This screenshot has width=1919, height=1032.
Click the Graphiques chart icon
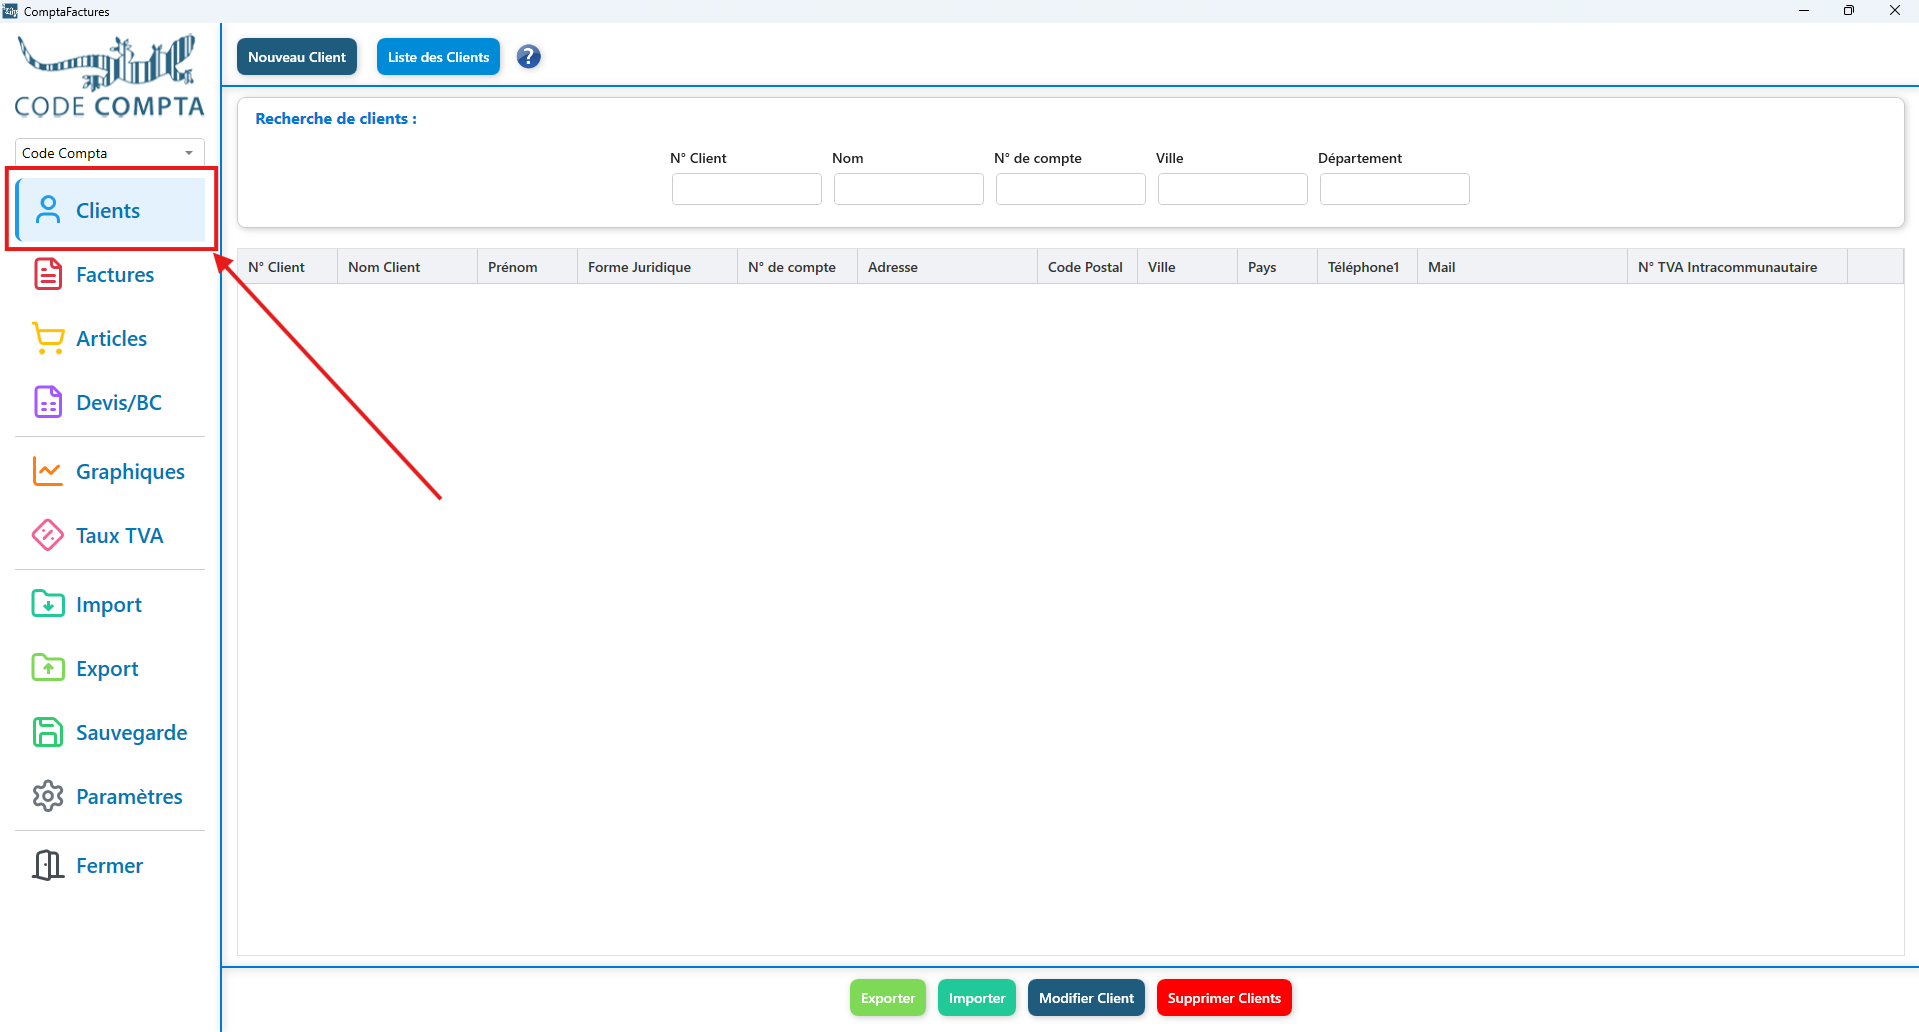pos(48,471)
